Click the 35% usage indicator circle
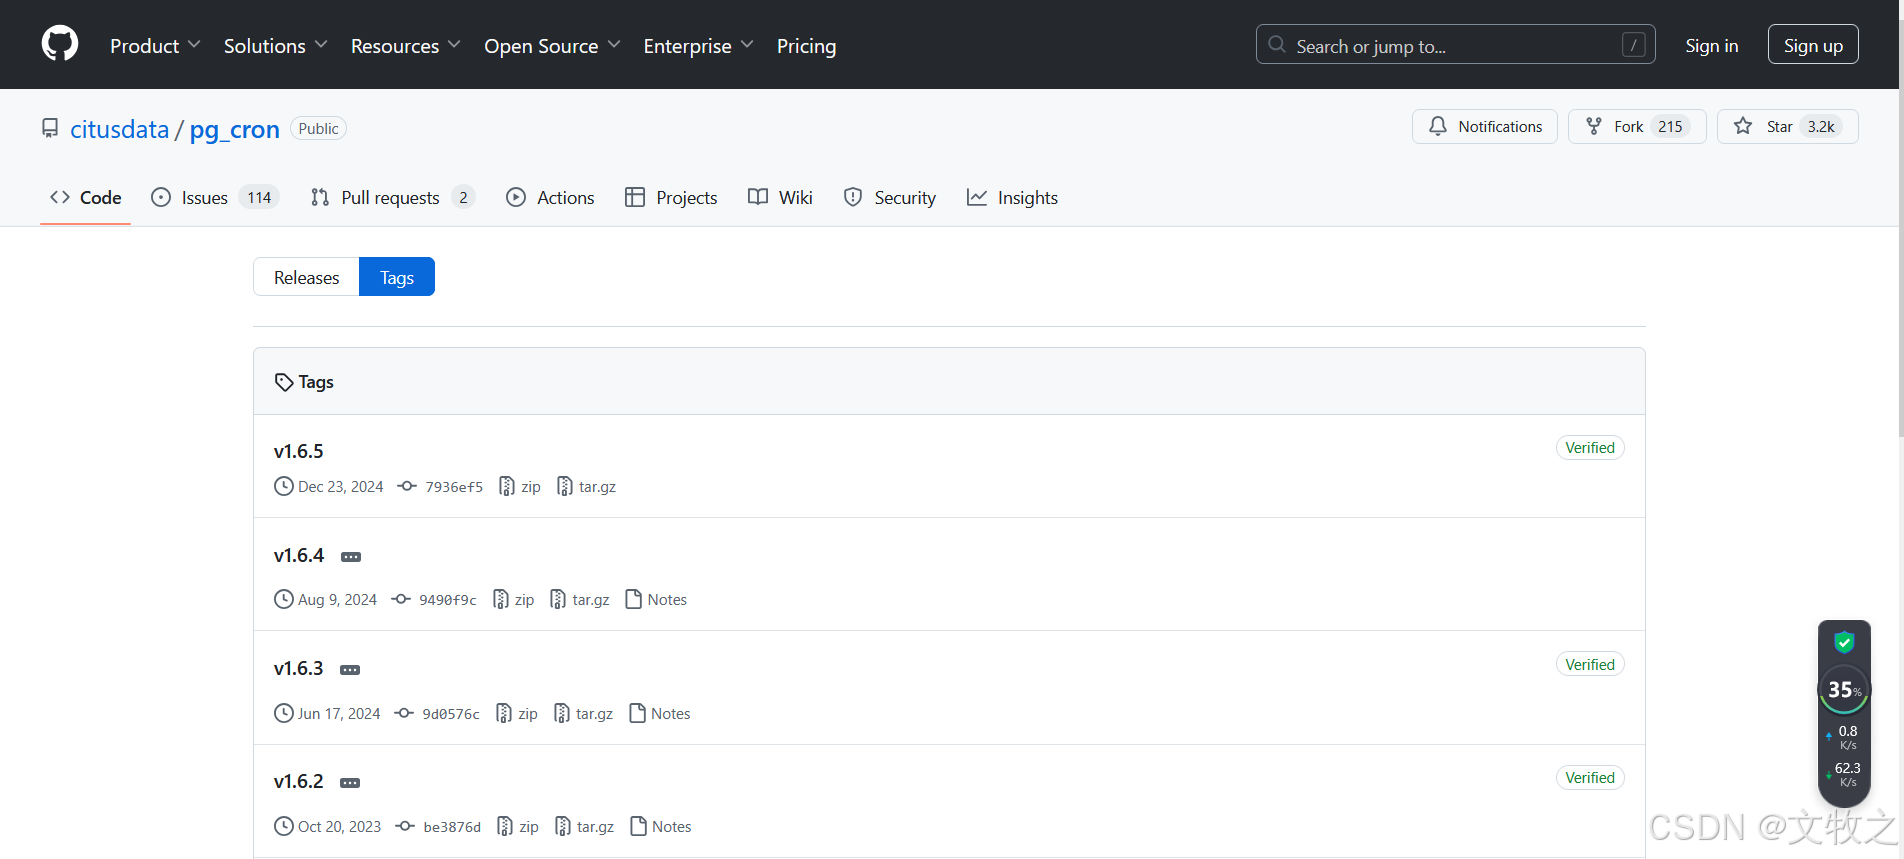 (1844, 689)
